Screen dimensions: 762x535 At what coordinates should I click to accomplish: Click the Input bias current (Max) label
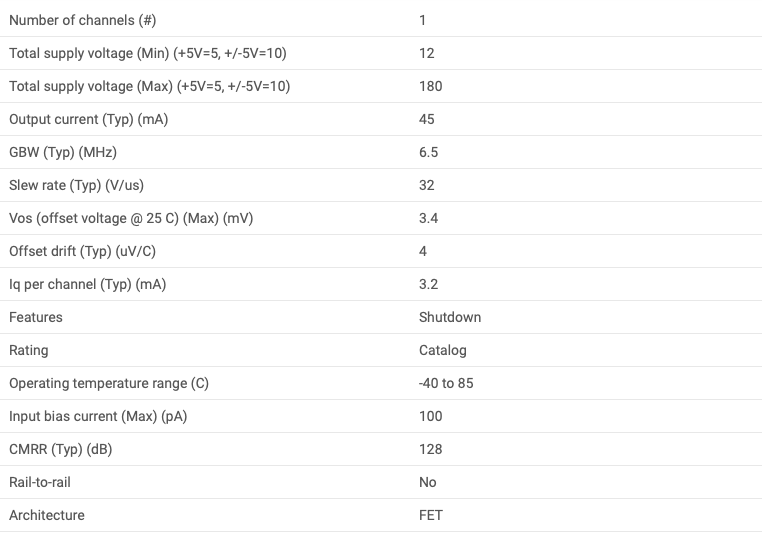tap(98, 417)
